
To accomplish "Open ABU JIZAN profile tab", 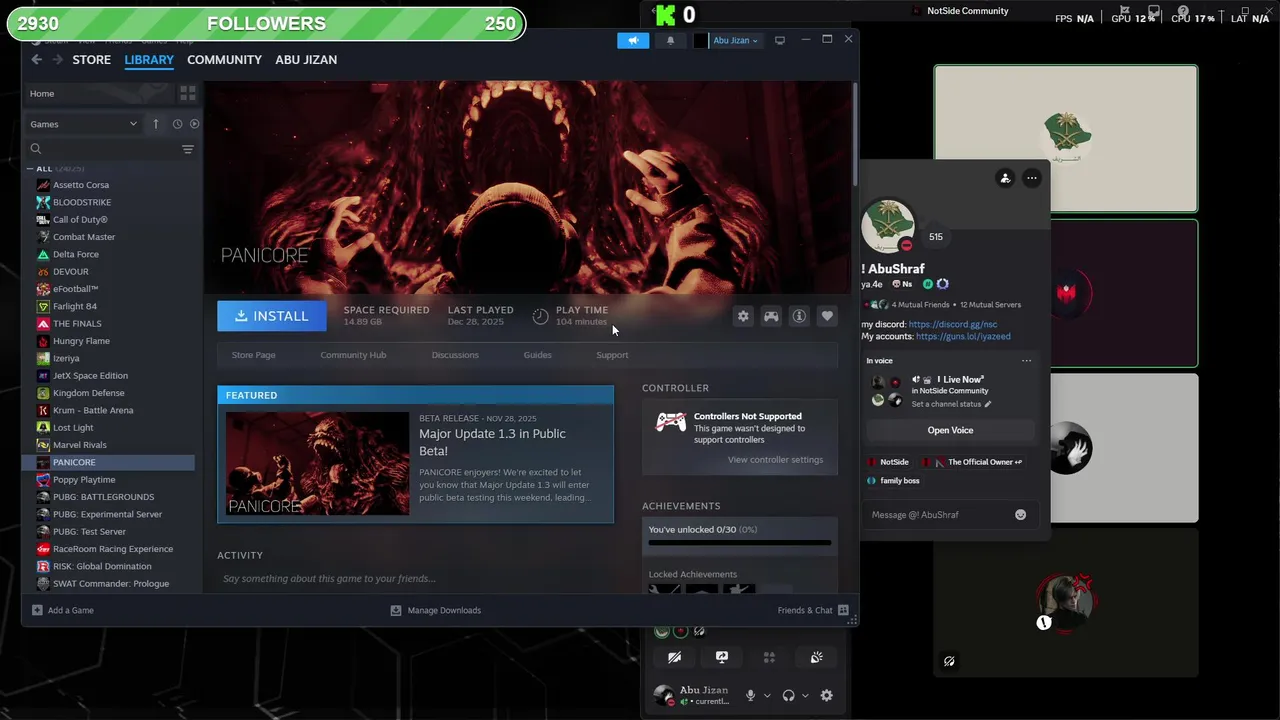I will point(306,60).
